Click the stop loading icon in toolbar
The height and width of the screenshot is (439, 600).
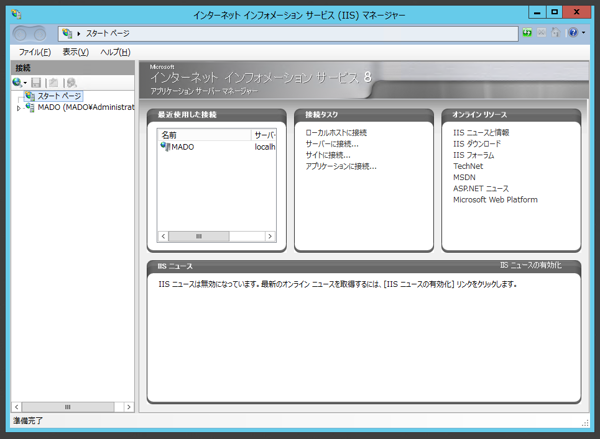[541, 33]
